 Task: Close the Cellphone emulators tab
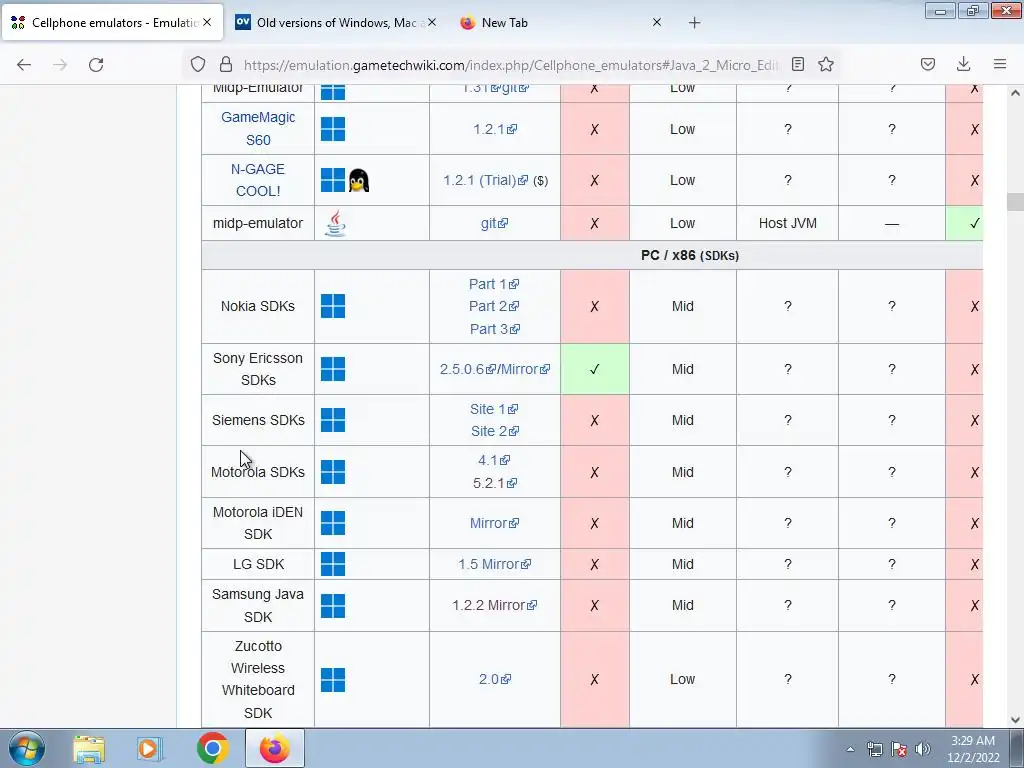pos(207,22)
